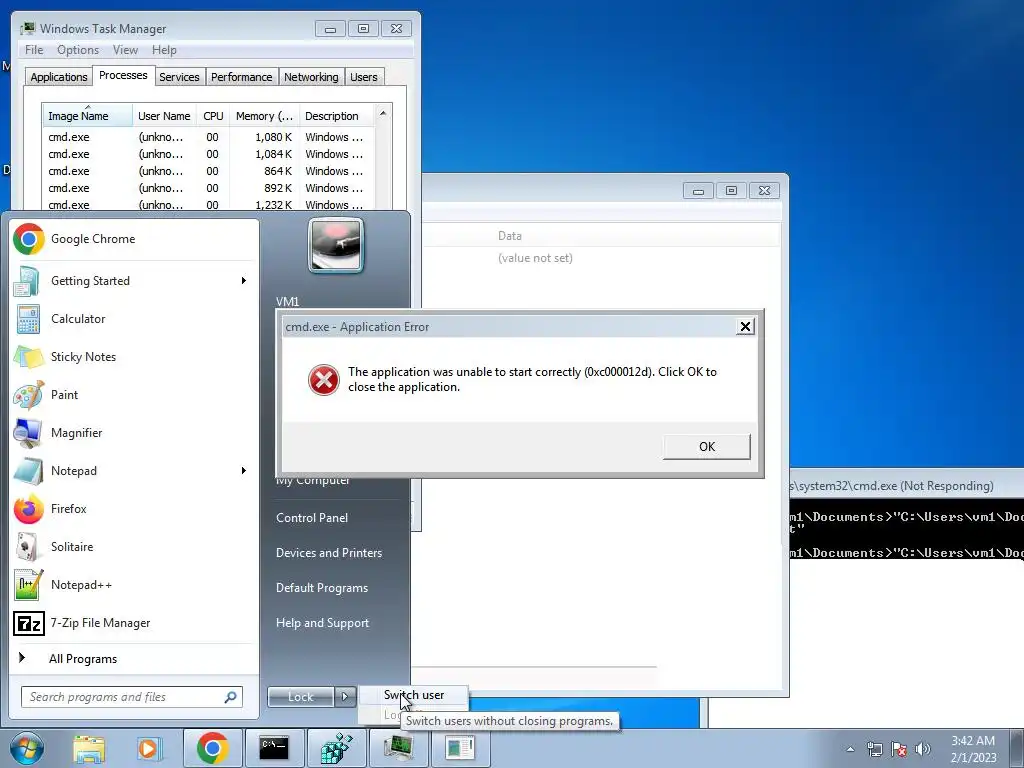
Task: Click Data column header in Registry Editor
Action: tap(509, 236)
